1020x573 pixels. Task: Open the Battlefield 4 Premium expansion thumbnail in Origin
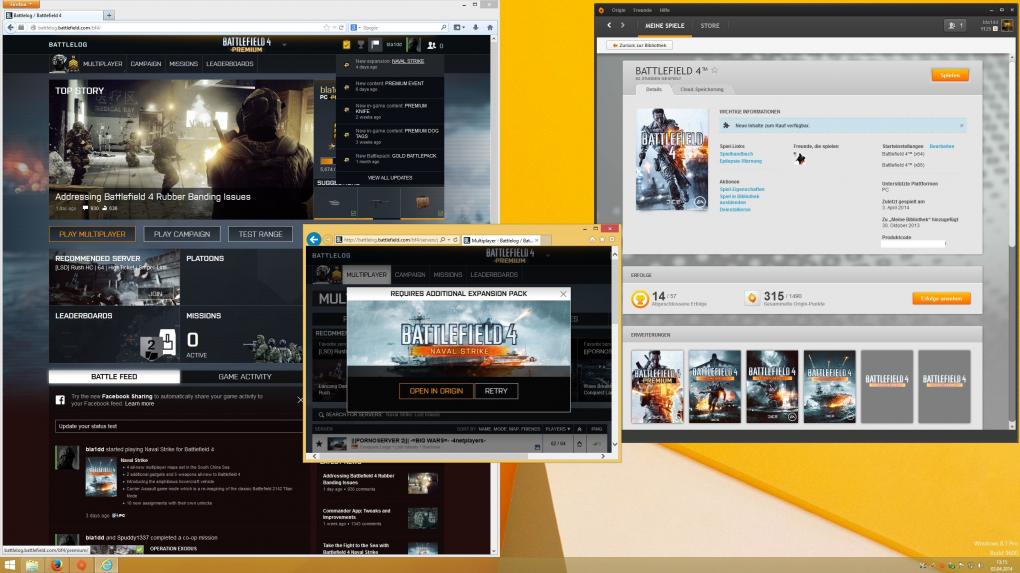pyautogui.click(x=657, y=386)
